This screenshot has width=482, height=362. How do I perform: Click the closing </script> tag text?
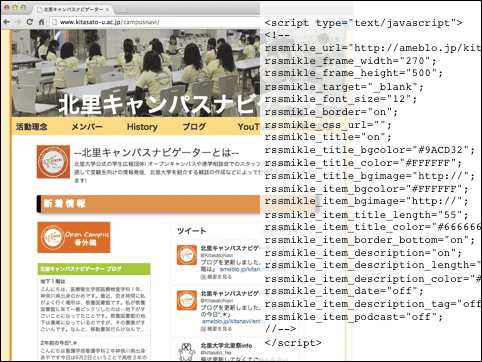click(x=293, y=343)
